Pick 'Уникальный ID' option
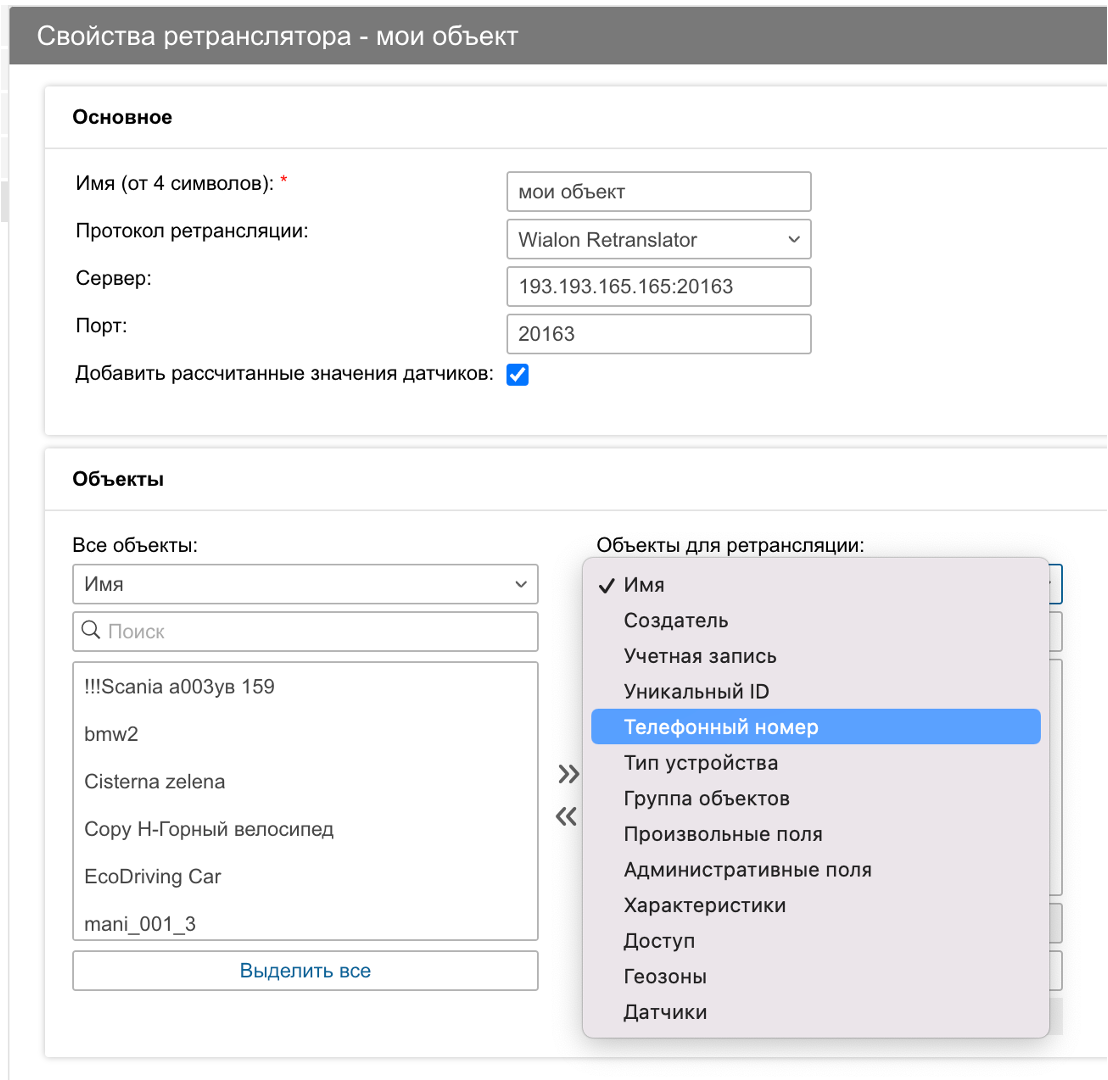The image size is (1108, 1080). [696, 692]
